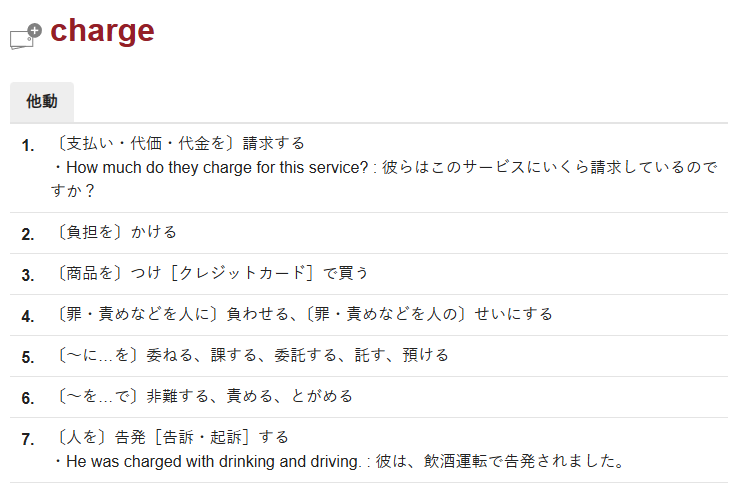Click definition 6 '非難する、責める' text
The image size is (729, 485).
pyautogui.click(x=203, y=396)
